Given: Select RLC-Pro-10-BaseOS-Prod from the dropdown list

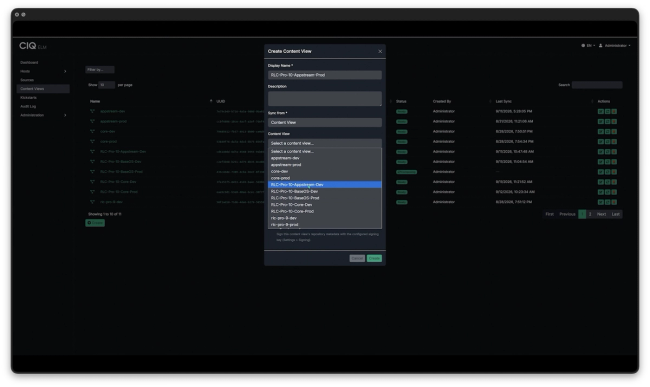Looking at the screenshot, I should (325, 198).
